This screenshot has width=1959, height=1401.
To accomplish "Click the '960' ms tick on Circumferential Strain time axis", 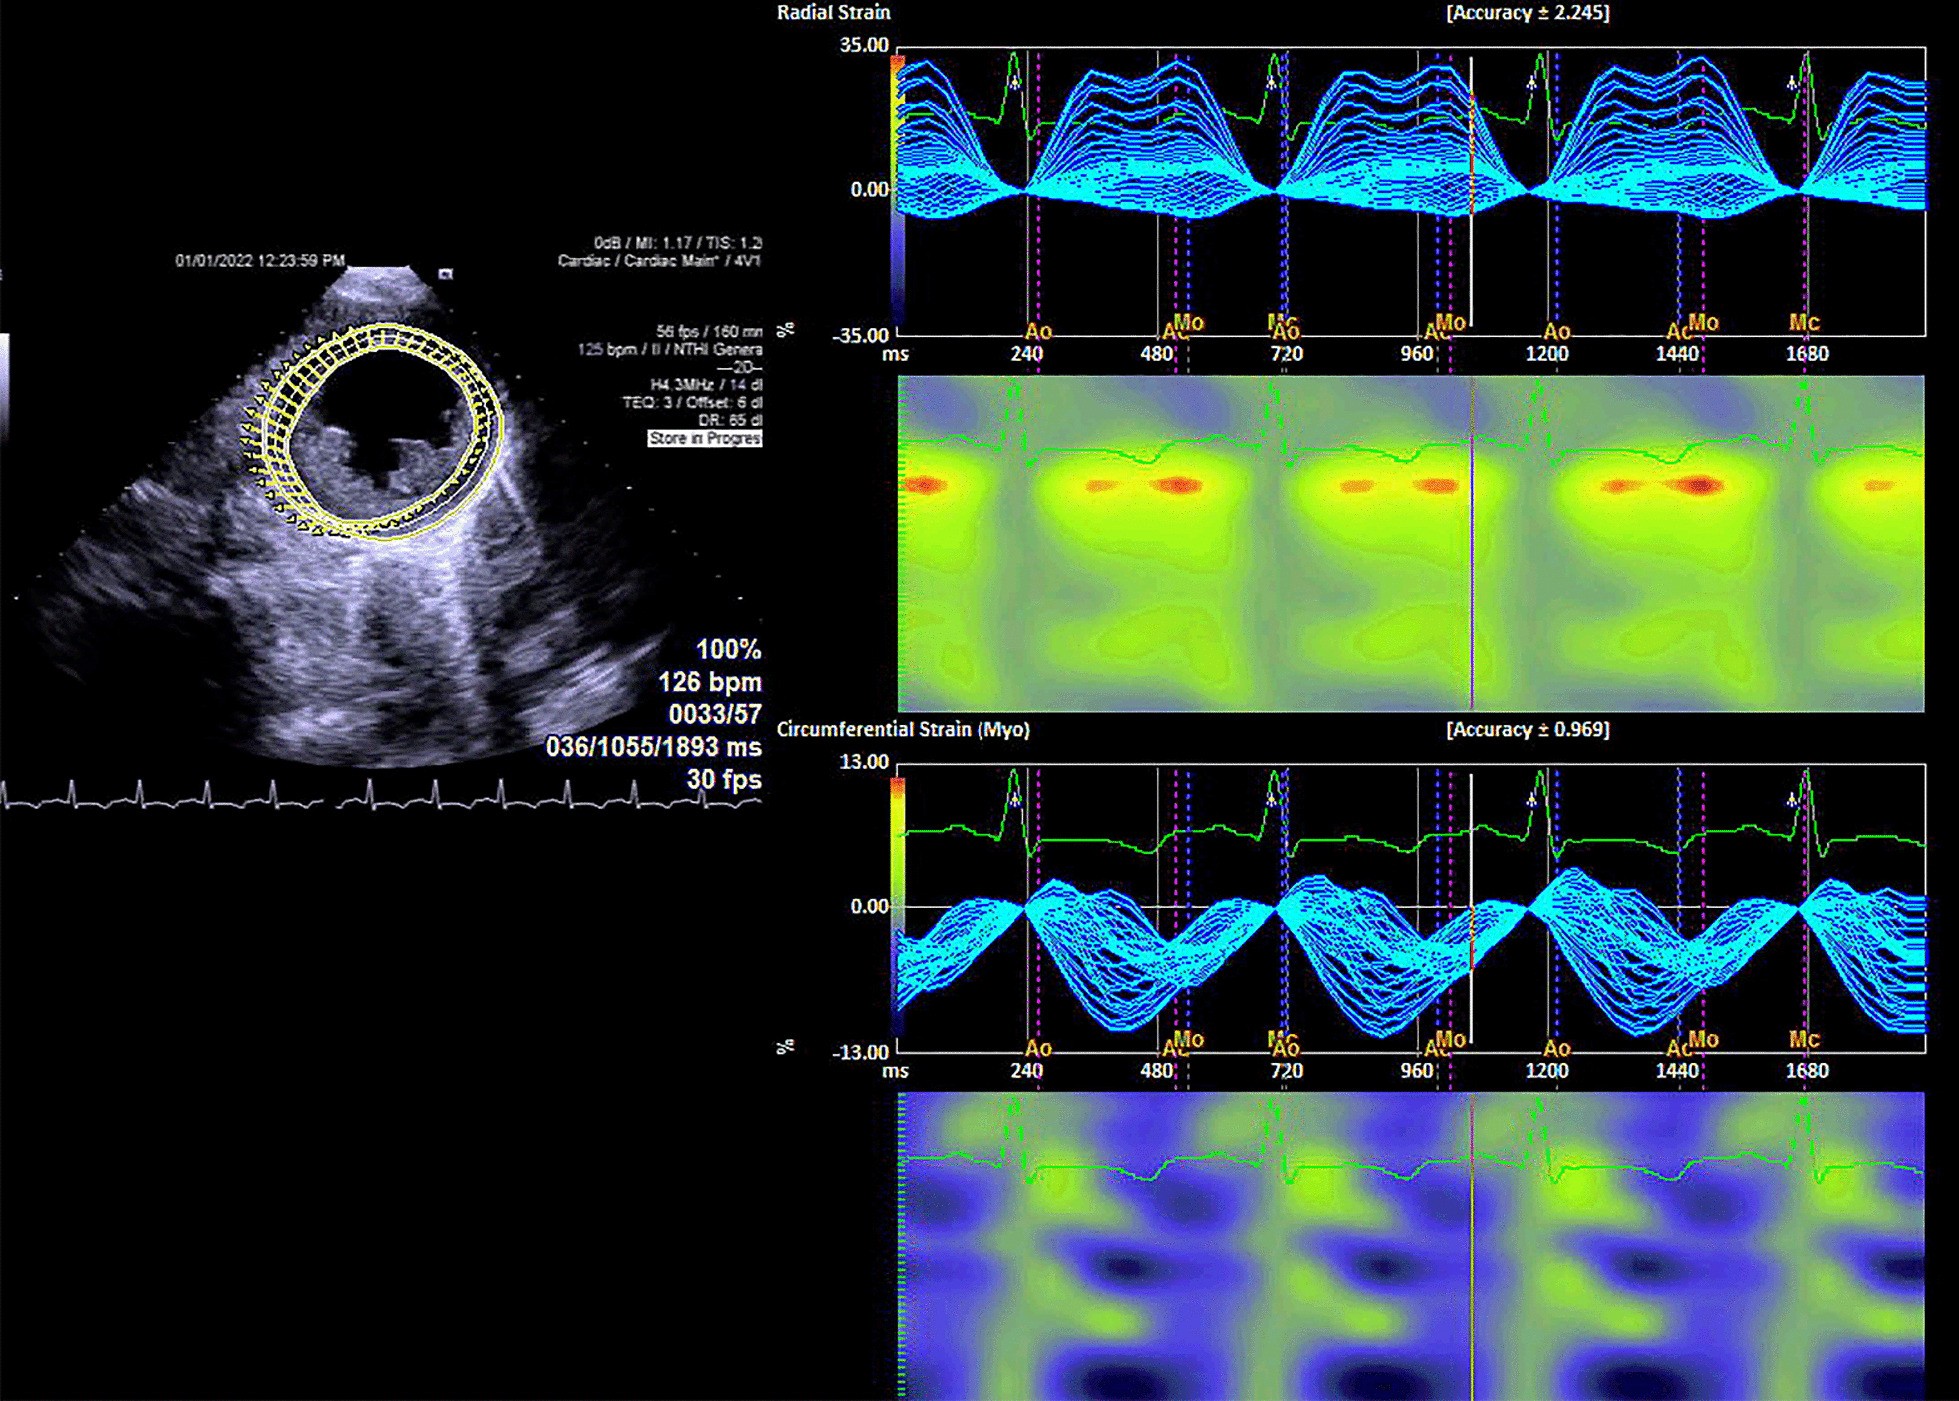I will click(1416, 1071).
